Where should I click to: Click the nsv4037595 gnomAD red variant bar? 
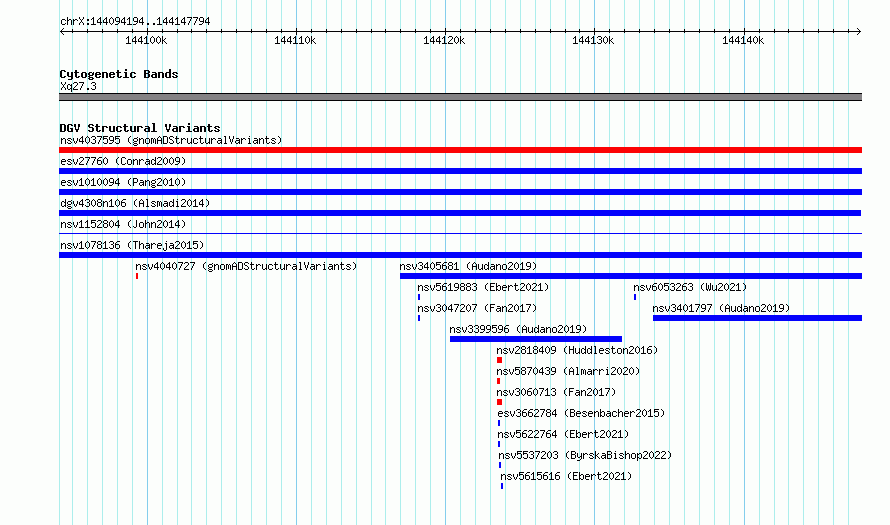[x=460, y=150]
